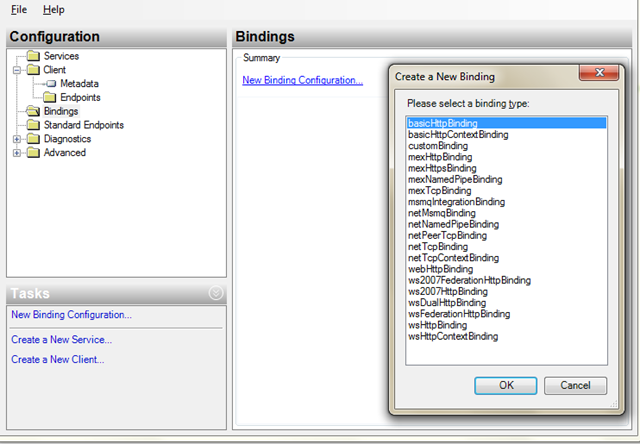Confirm binding selection with OK

505,385
